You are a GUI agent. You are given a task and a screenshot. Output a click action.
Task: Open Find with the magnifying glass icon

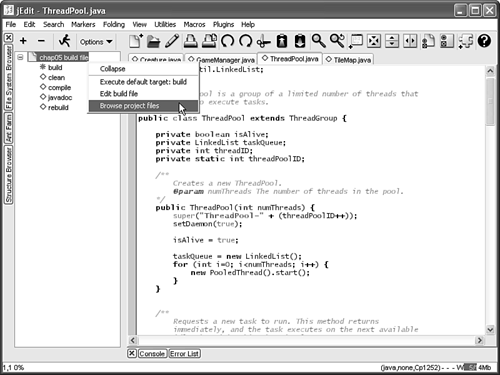click(x=319, y=41)
